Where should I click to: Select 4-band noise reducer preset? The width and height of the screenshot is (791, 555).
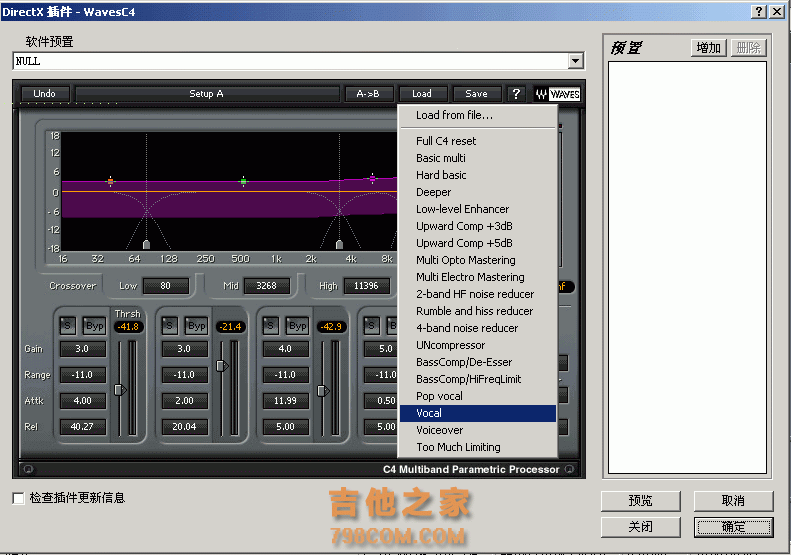click(478, 328)
